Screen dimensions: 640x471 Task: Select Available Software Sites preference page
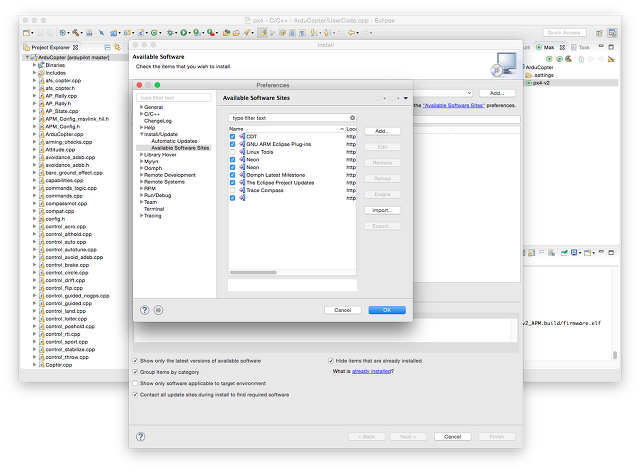[x=180, y=148]
